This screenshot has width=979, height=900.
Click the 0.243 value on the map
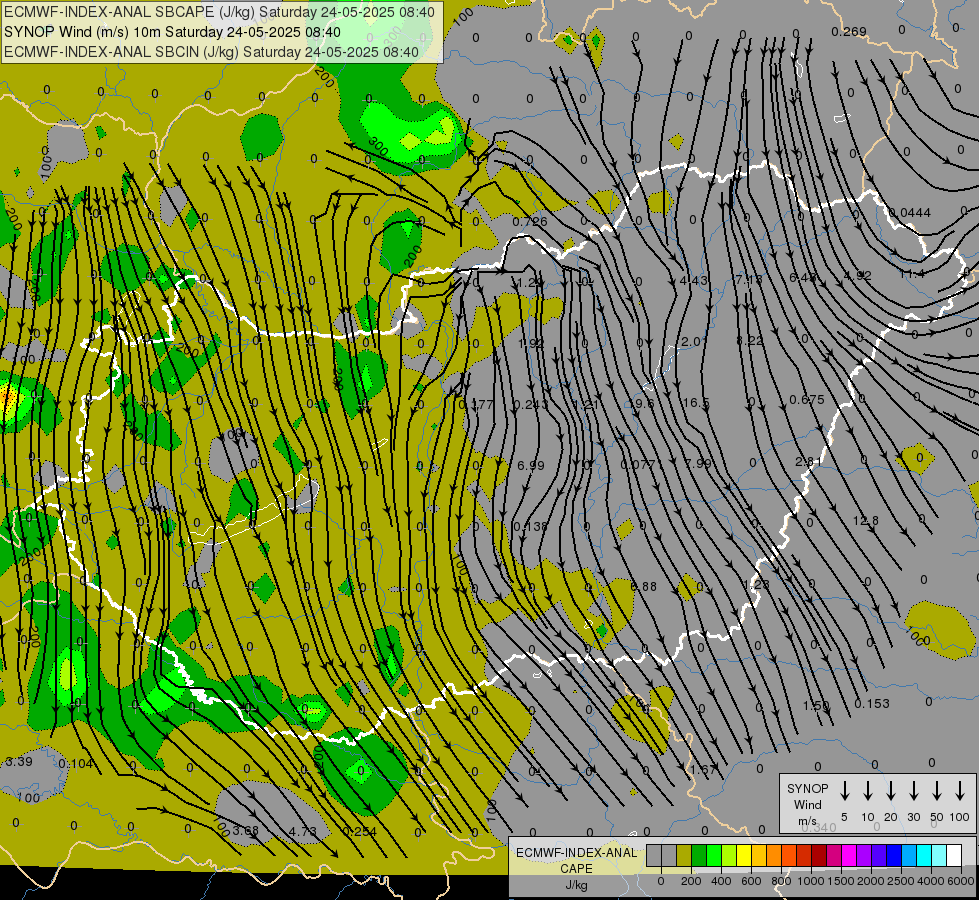pos(529,404)
